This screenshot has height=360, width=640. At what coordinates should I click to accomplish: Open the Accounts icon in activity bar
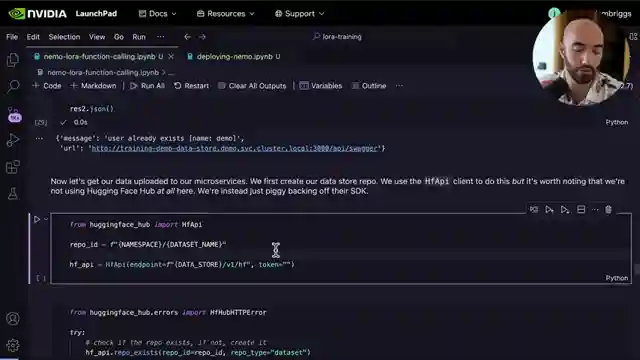[x=13, y=318]
